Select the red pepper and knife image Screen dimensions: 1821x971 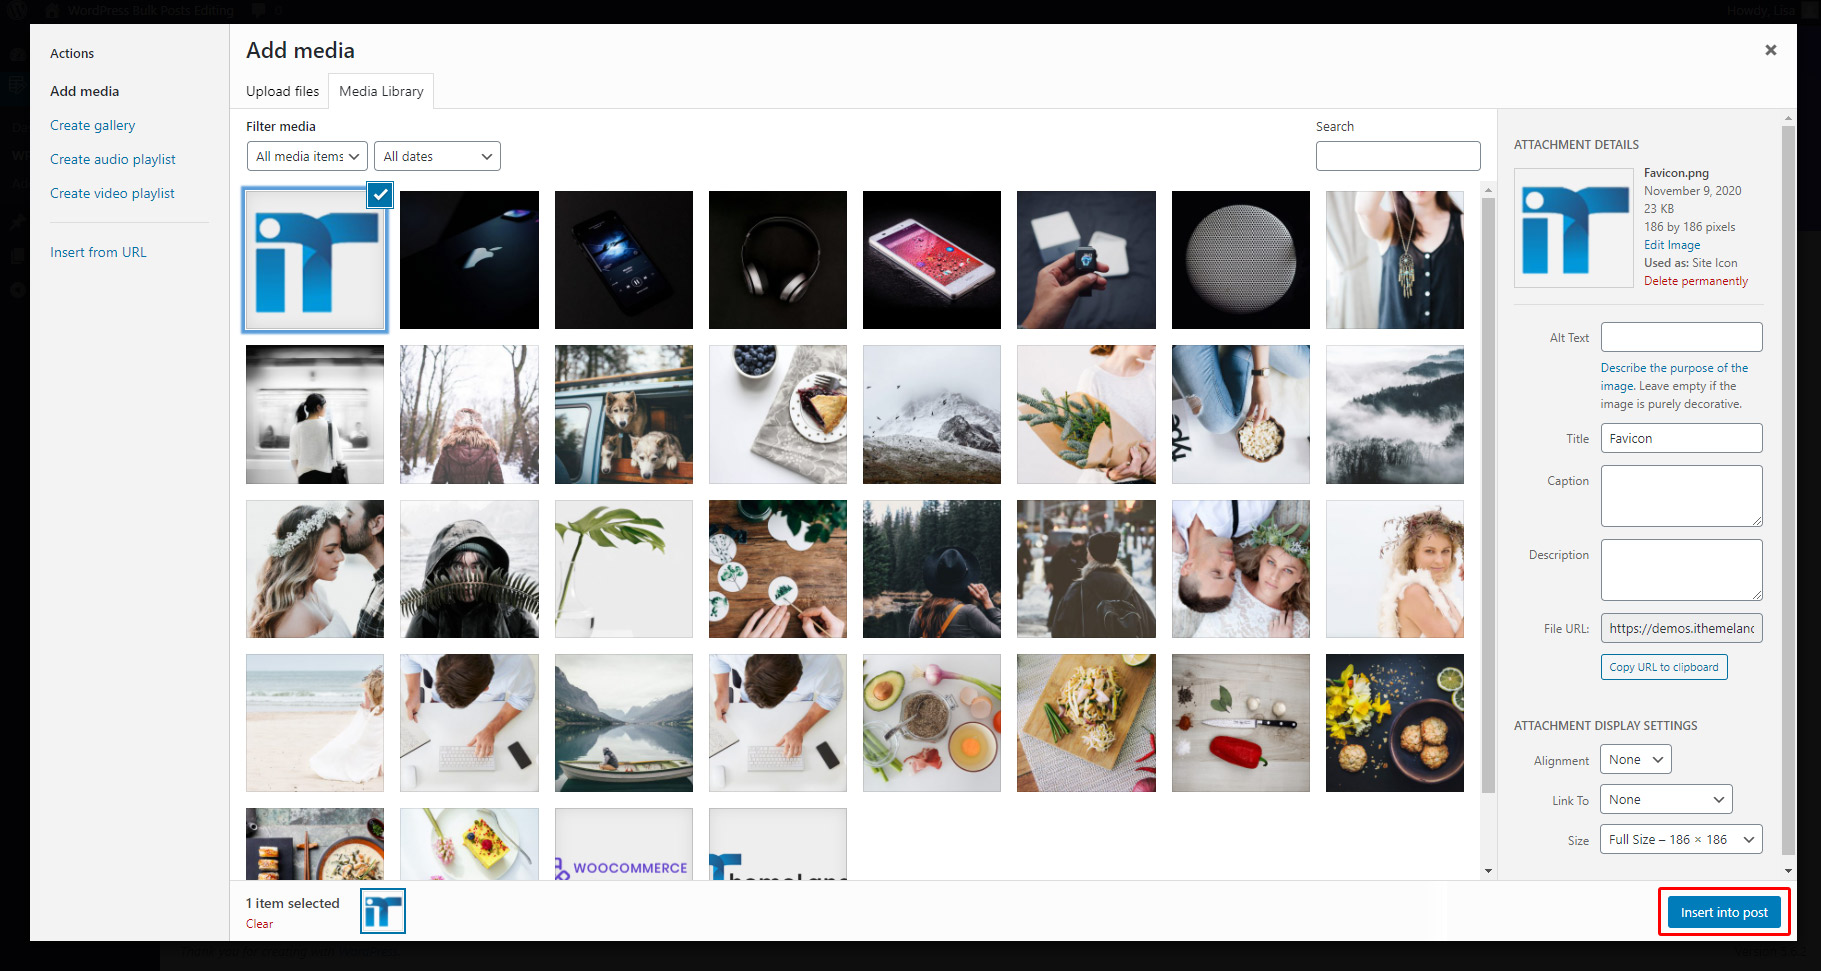[1240, 723]
